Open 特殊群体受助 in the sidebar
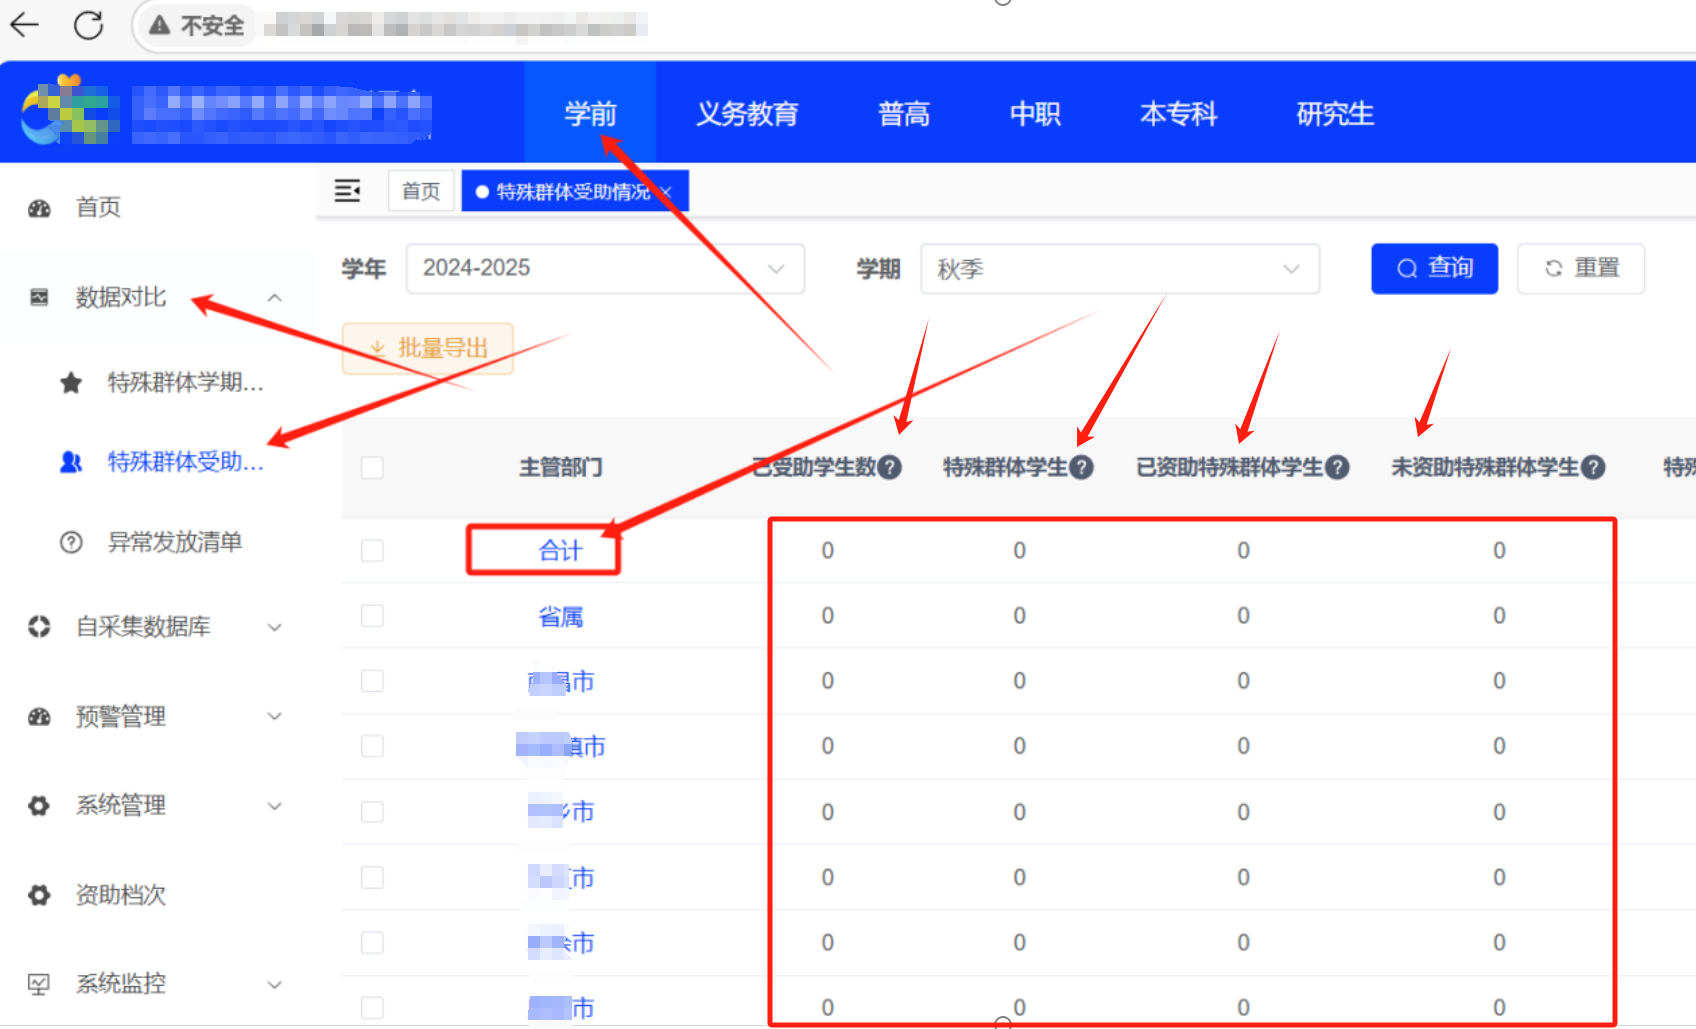The image size is (1696, 1029). coord(186,462)
